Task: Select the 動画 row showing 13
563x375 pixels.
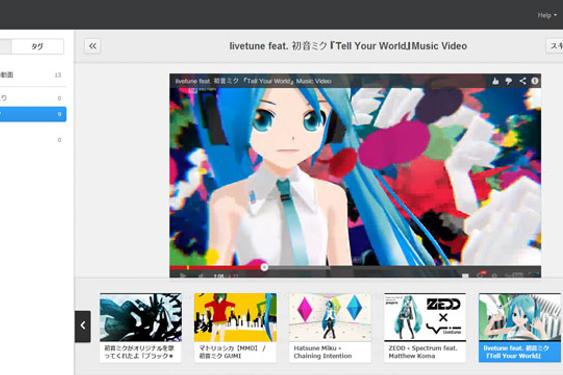Action: pos(32,75)
